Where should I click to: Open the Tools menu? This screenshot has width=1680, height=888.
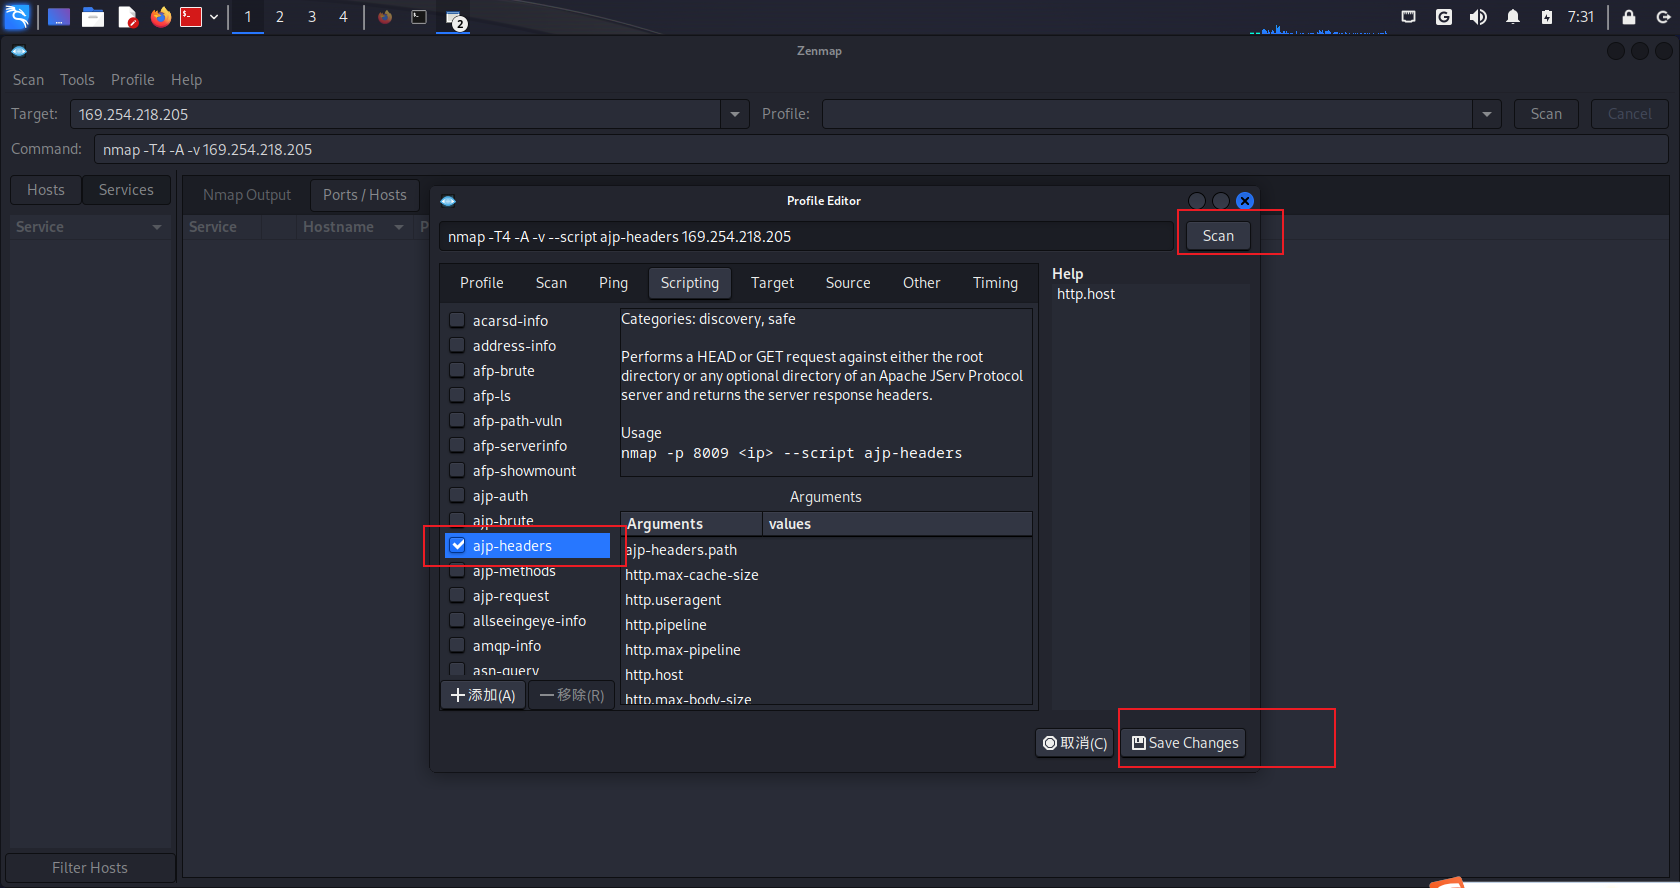pyautogui.click(x=77, y=80)
